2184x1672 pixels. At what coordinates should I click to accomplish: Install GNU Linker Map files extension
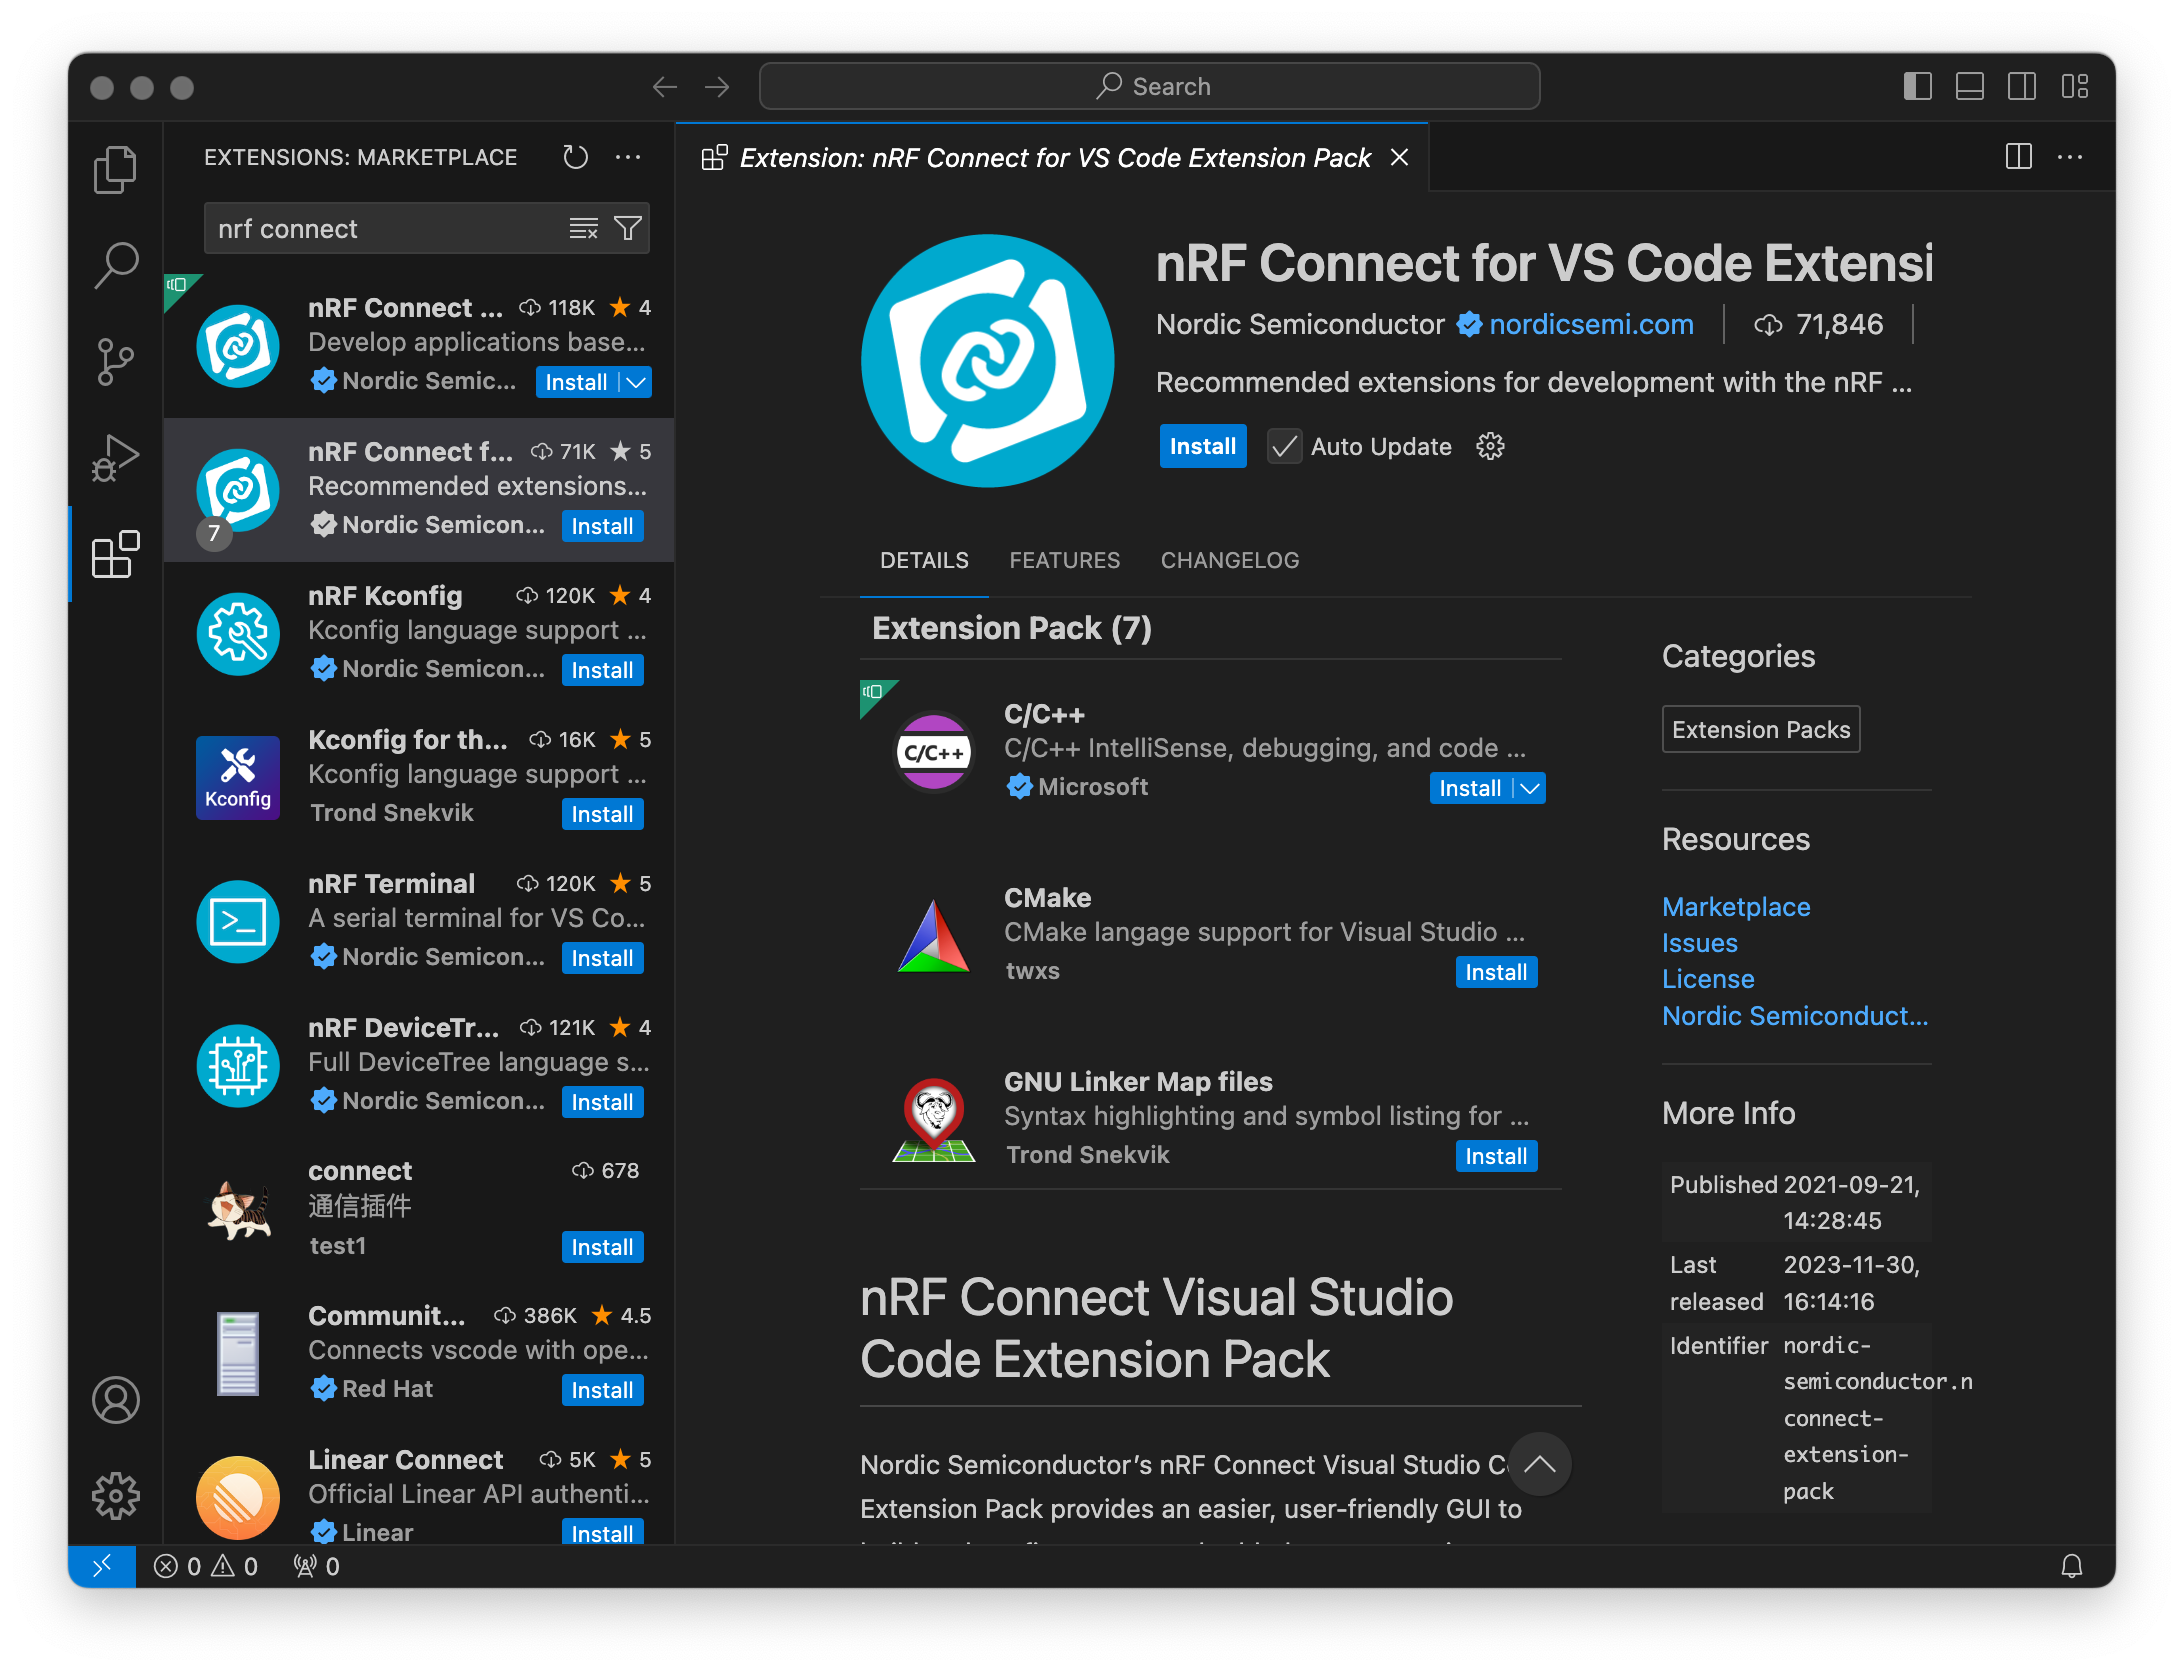1496,1156
